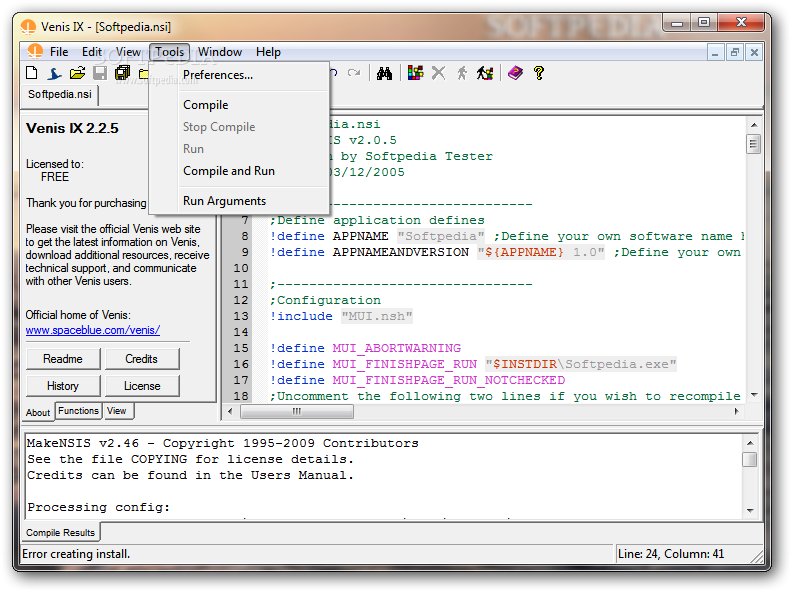Open the View menu
Image resolution: width=792 pixels, height=592 pixels.
[x=128, y=52]
